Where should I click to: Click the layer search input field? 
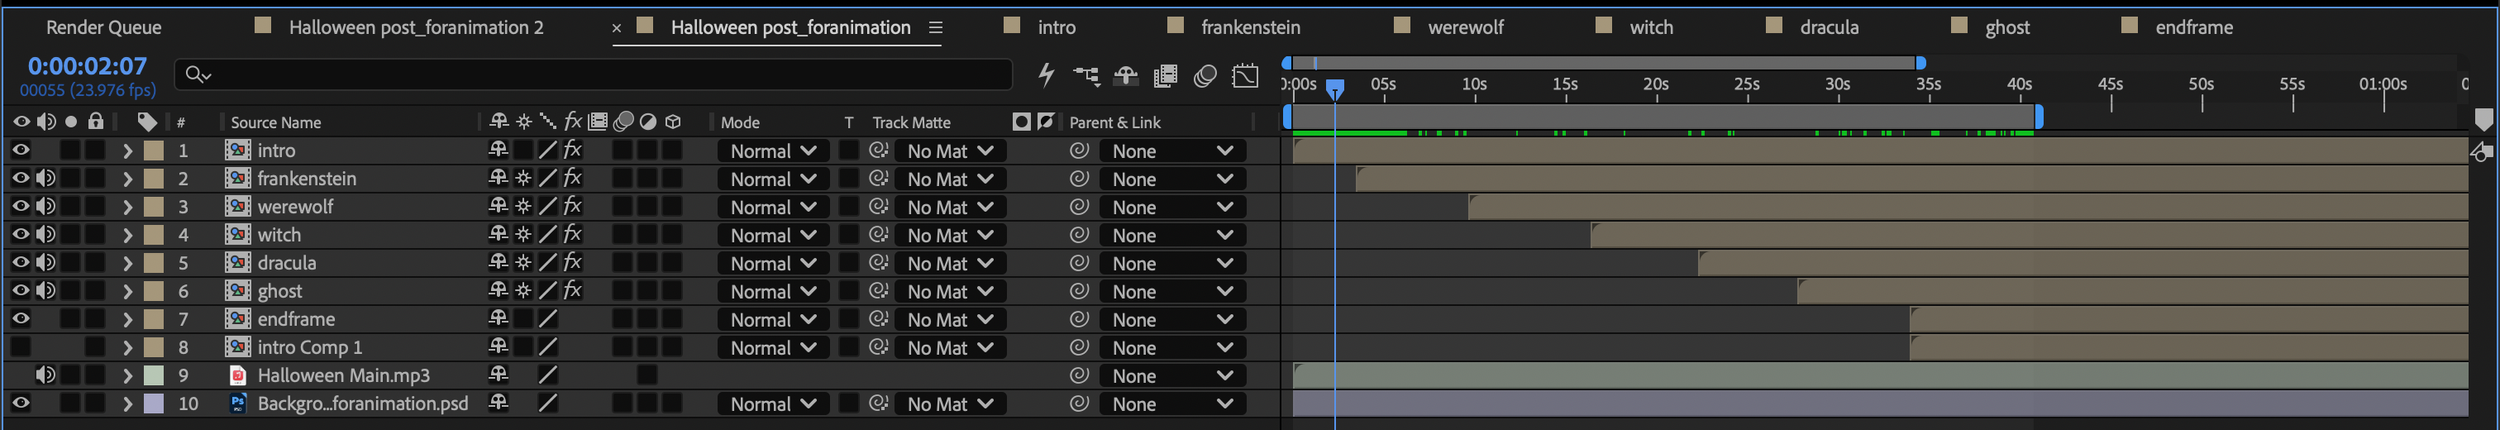pos(594,74)
